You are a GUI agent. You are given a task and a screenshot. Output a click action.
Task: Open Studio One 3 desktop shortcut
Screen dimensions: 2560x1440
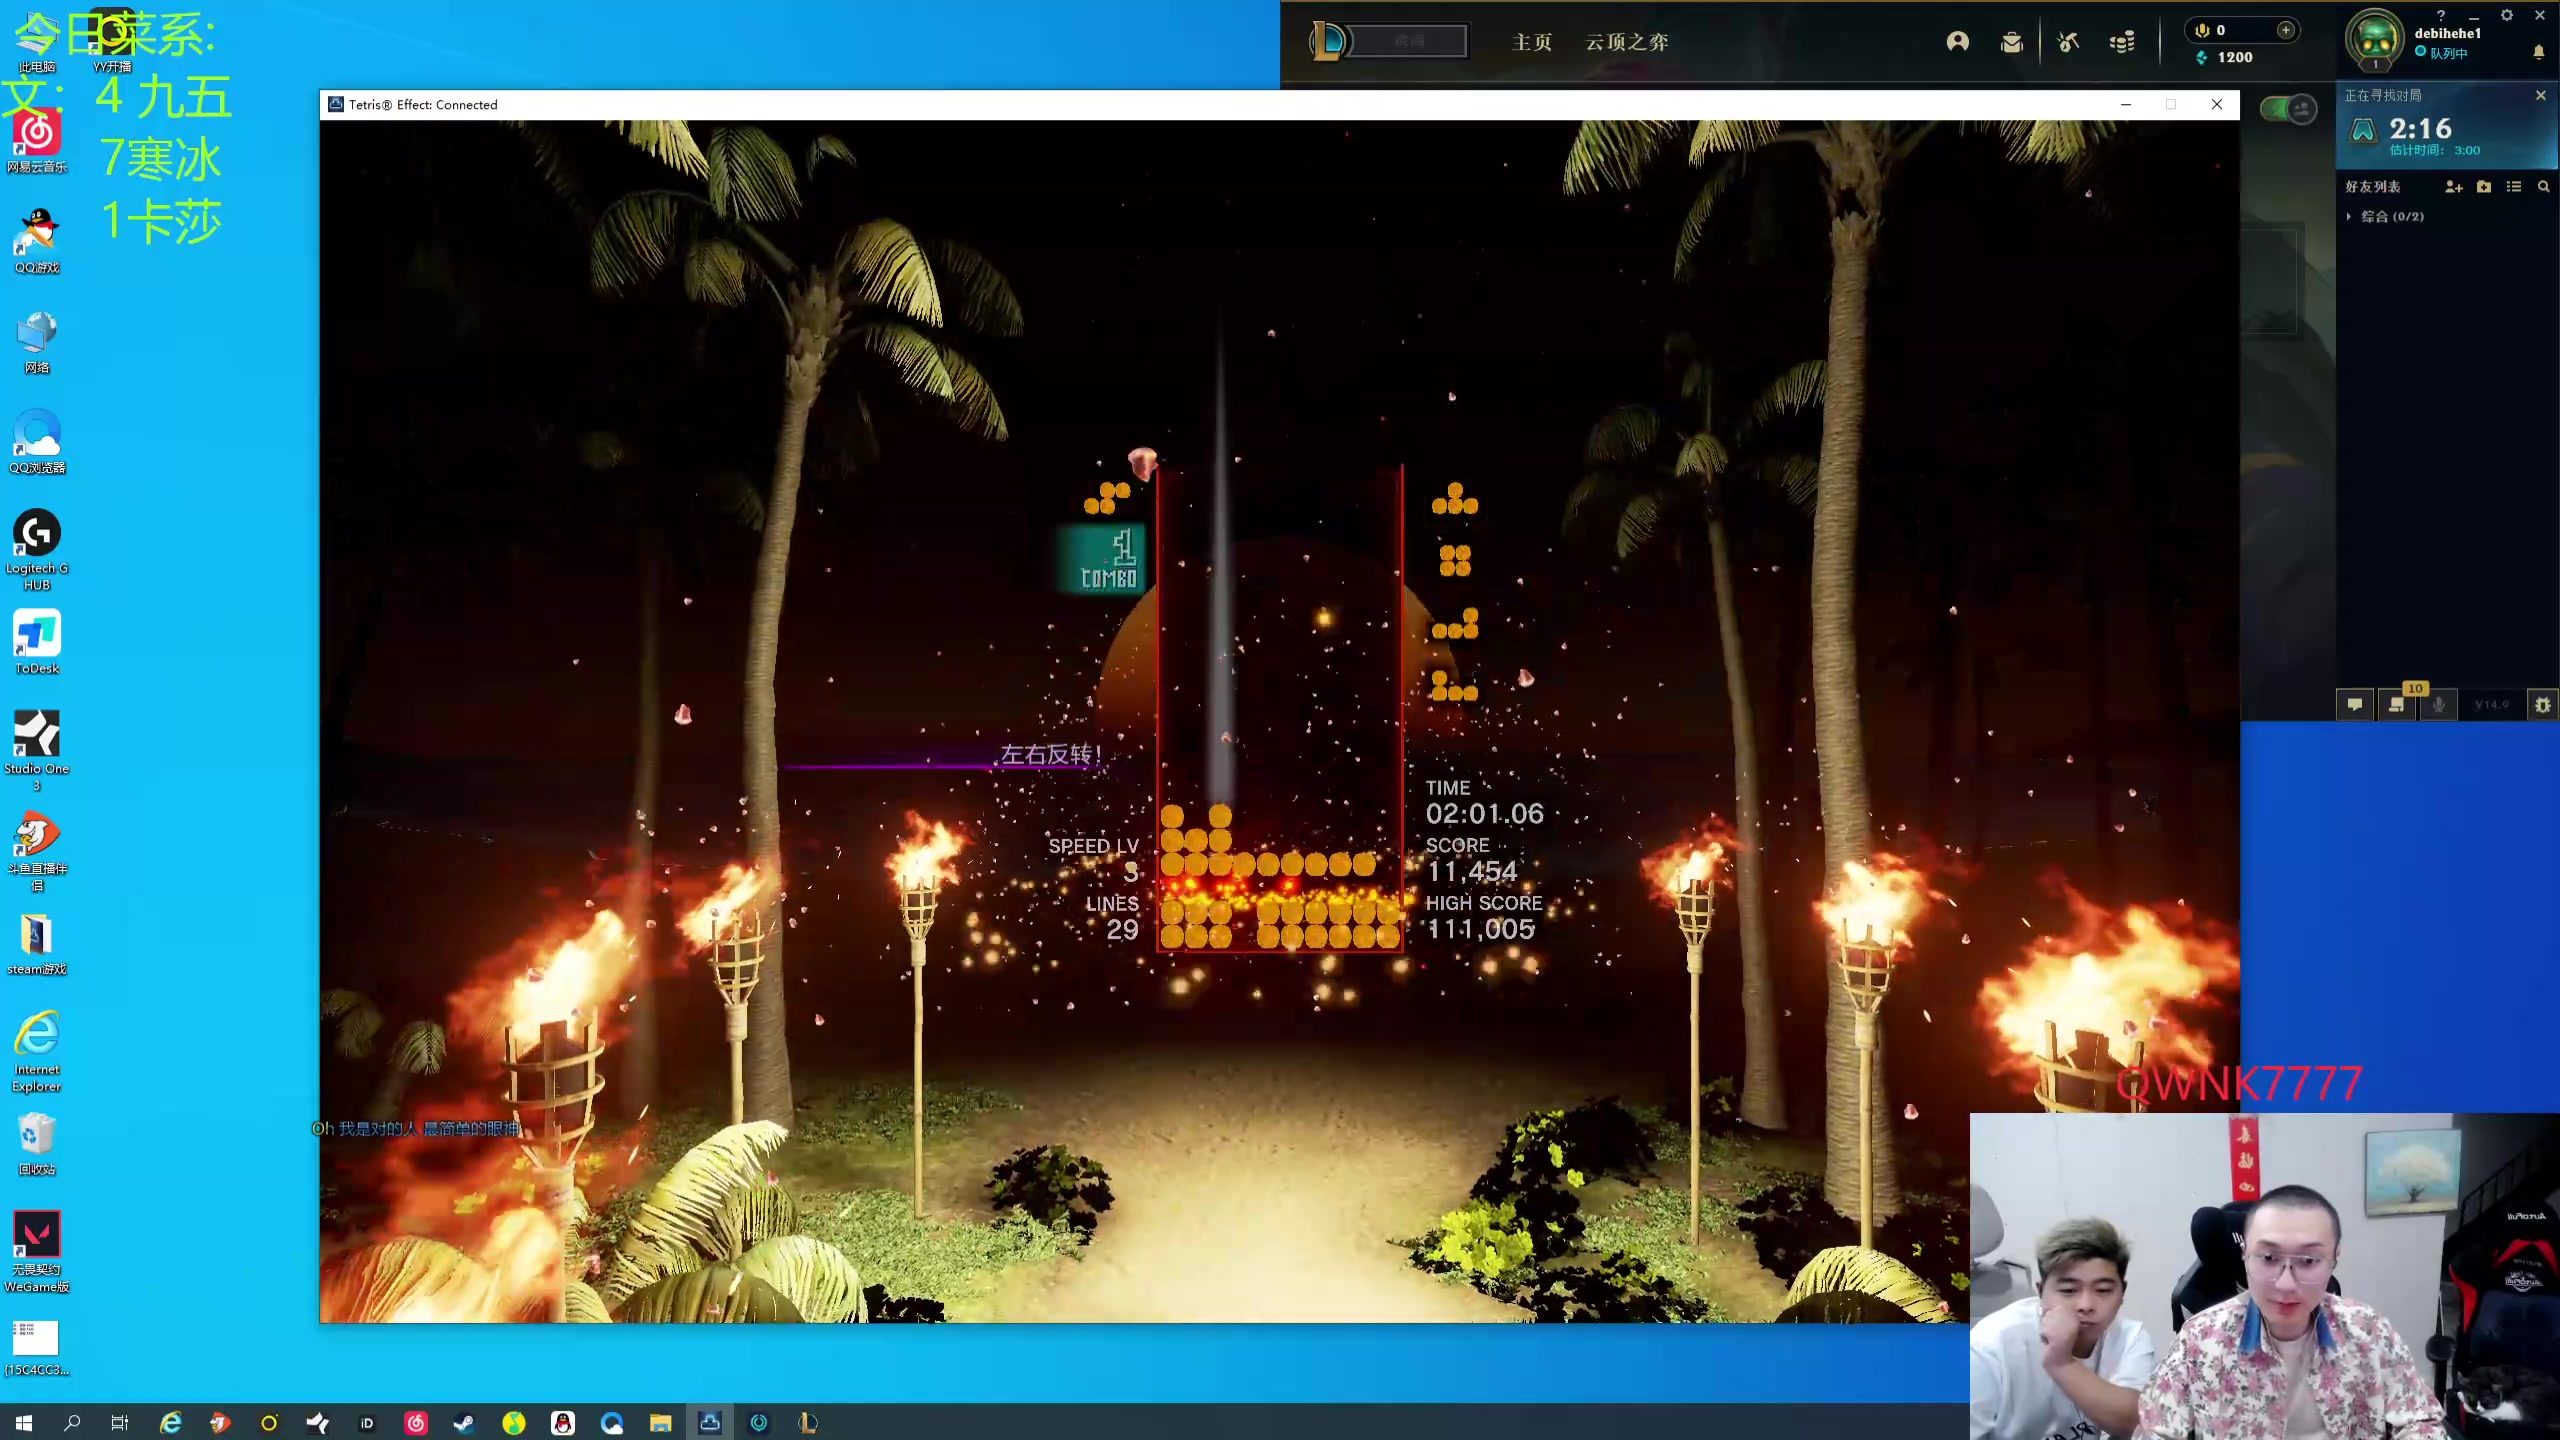(37, 750)
